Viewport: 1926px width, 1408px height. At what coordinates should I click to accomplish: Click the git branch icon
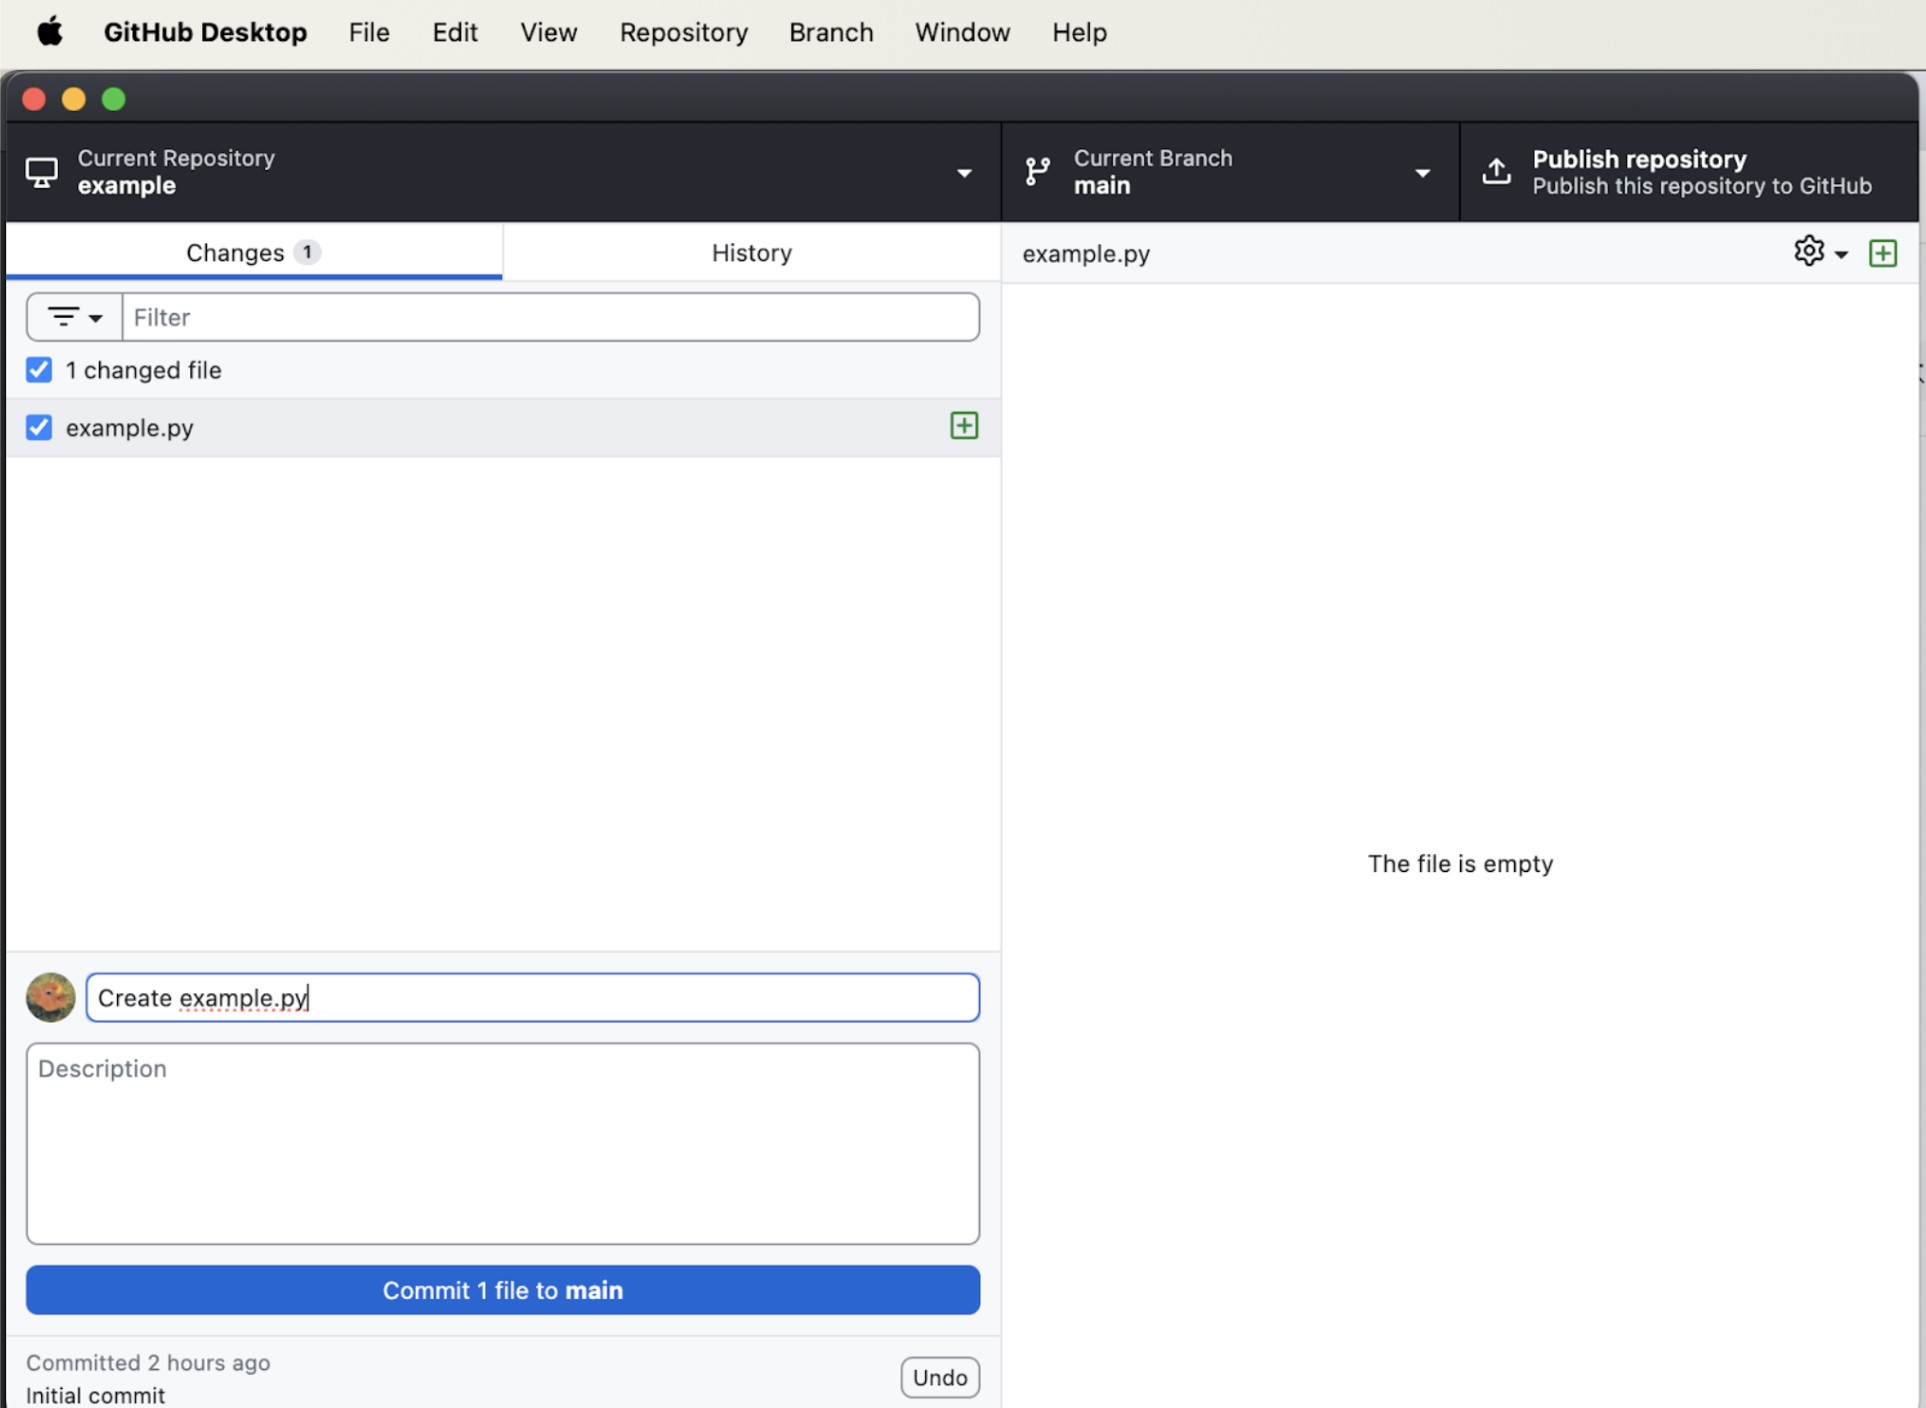click(x=1038, y=172)
